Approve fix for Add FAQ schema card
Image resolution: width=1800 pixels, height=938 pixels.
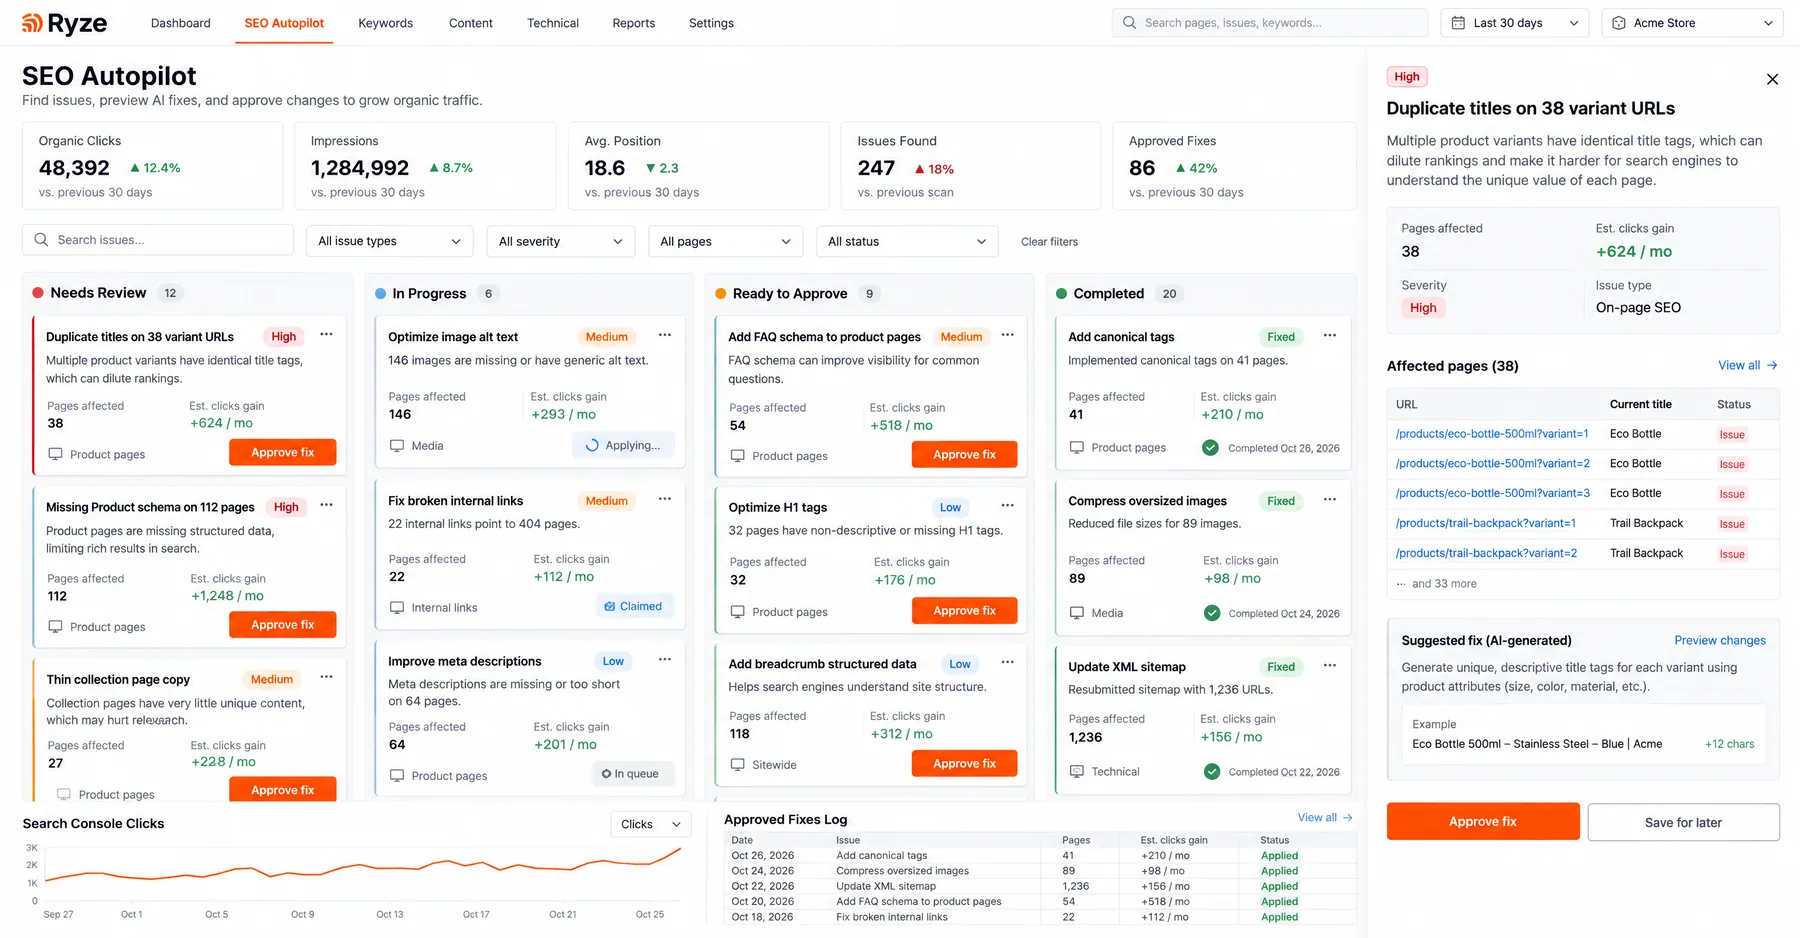click(964, 454)
